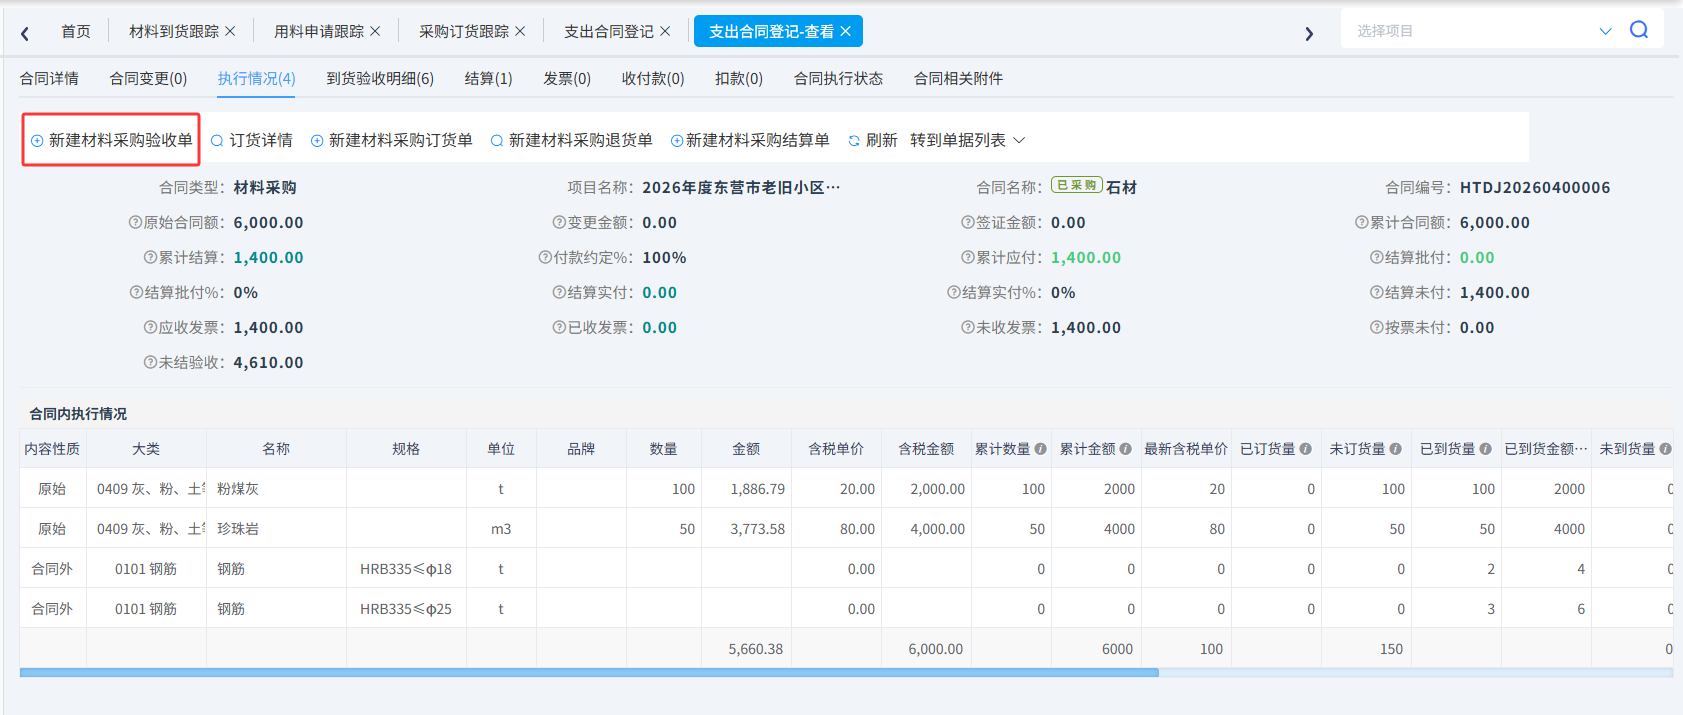Open the 合同相关附件 tab

[958, 78]
